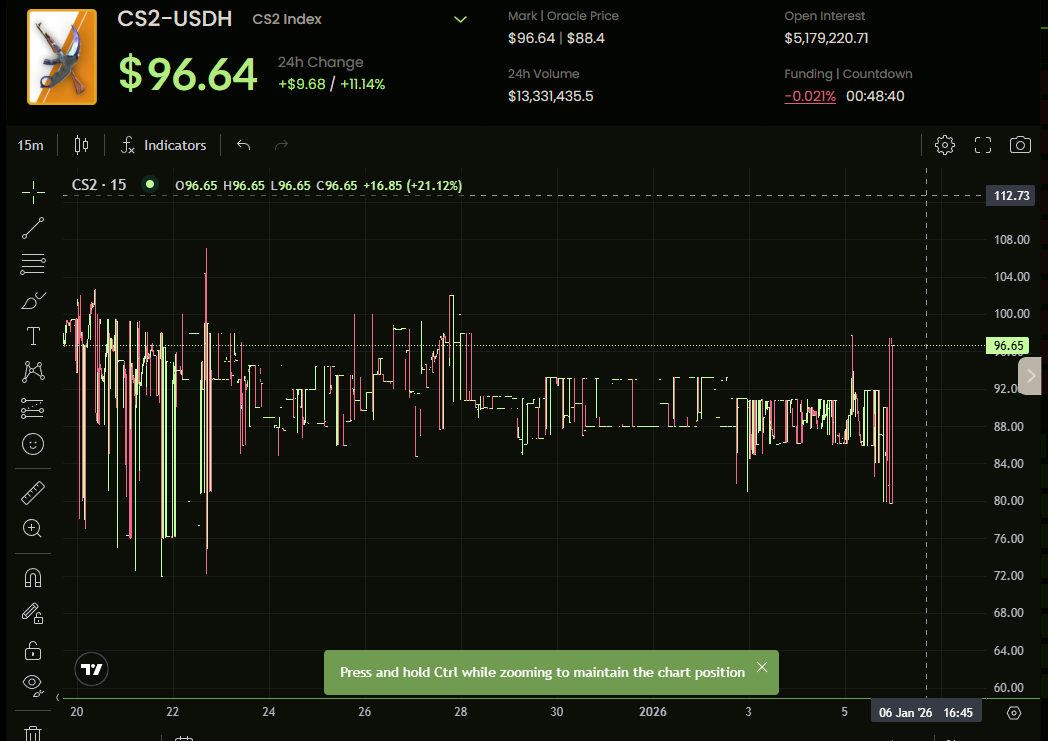This screenshot has width=1048, height=741.
Task: Toggle stay in drawing mode pencil-lock
Action: coord(33,613)
